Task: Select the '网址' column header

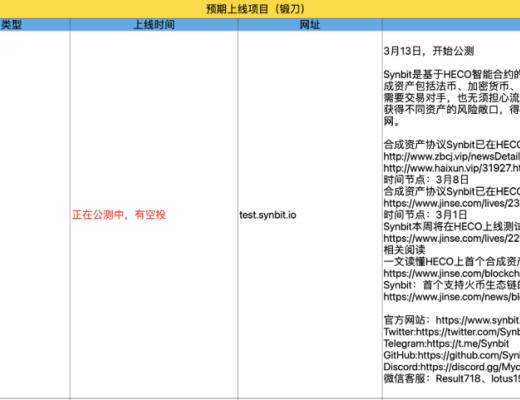Action: coord(310,25)
